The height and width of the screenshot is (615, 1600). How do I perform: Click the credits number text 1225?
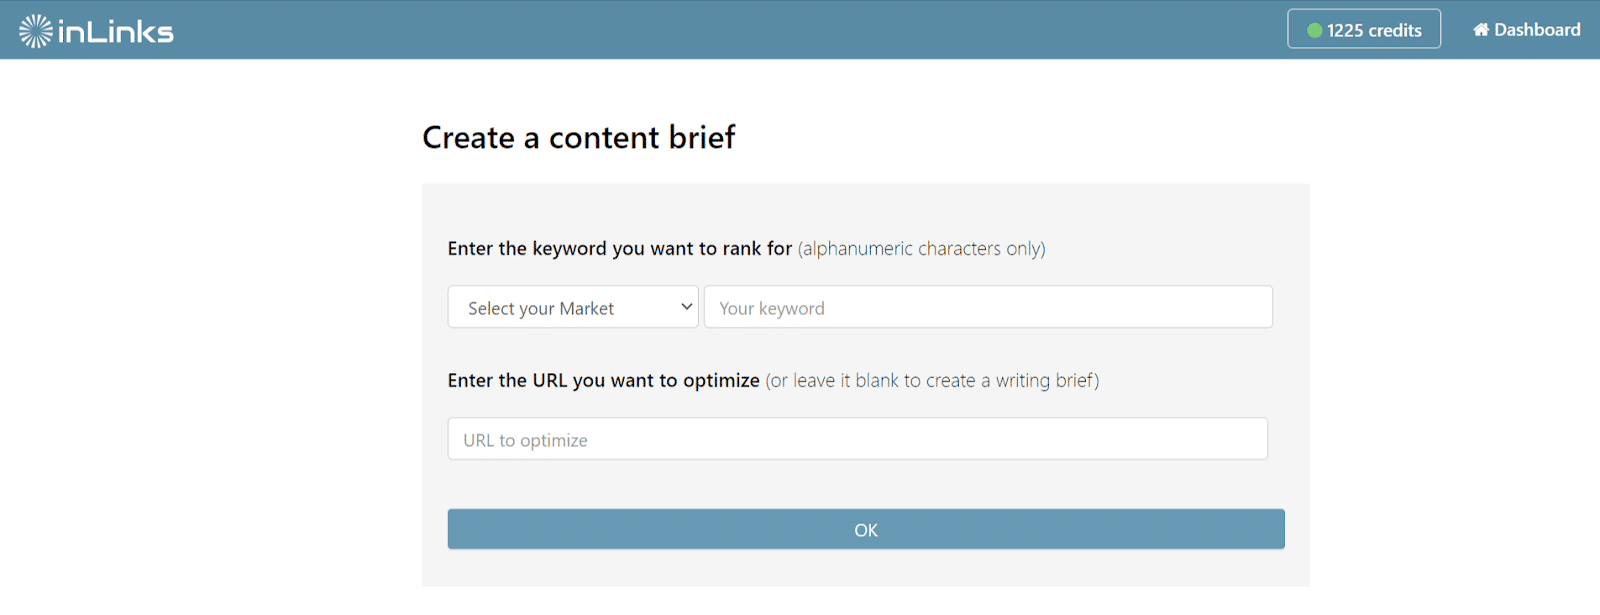(1345, 30)
